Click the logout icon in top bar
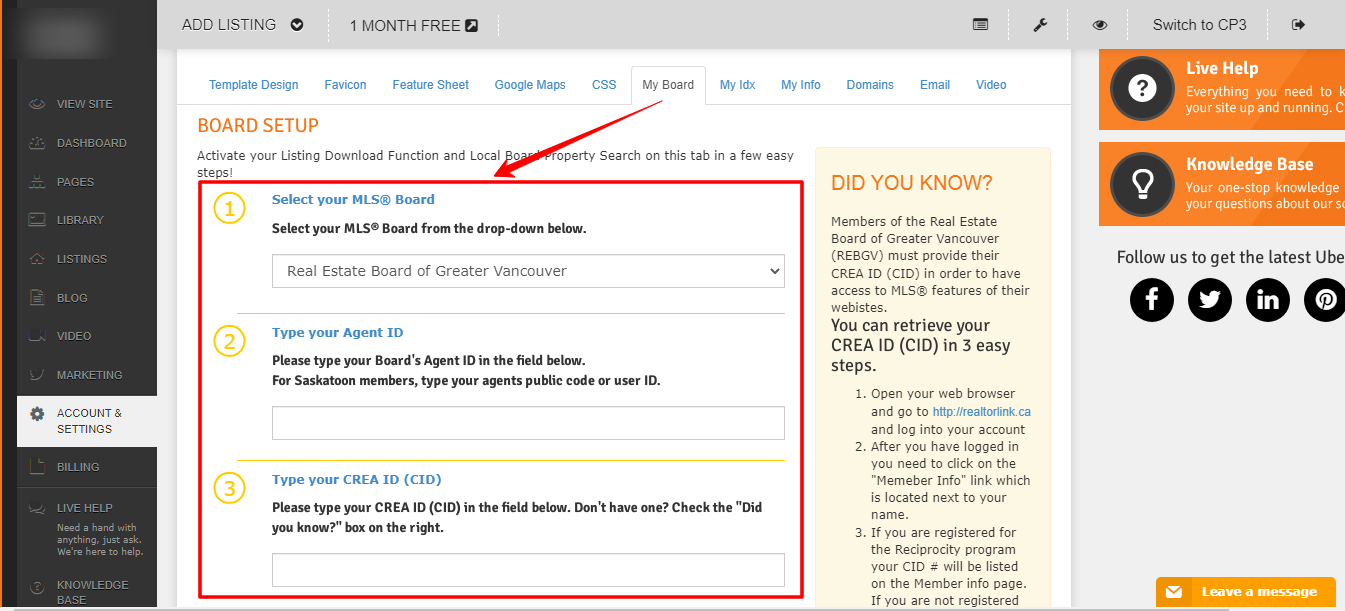The image size is (1345, 611). pyautogui.click(x=1298, y=25)
